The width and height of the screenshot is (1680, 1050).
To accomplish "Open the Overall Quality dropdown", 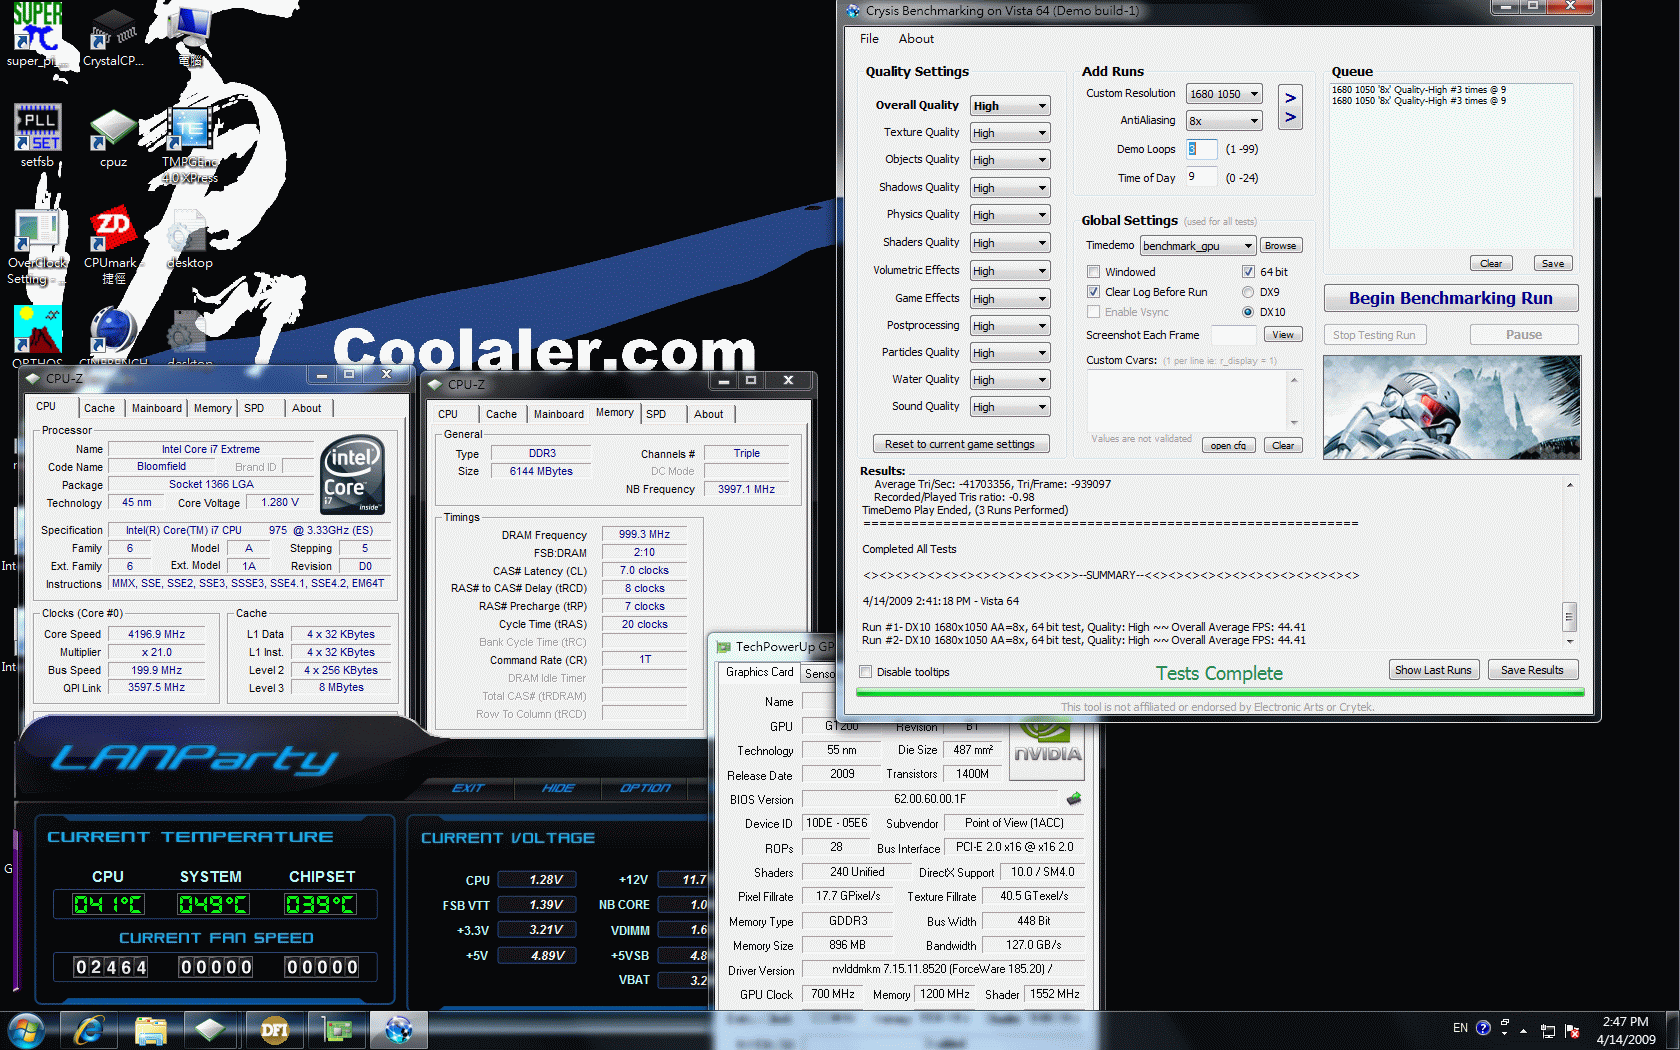I will coord(1010,106).
